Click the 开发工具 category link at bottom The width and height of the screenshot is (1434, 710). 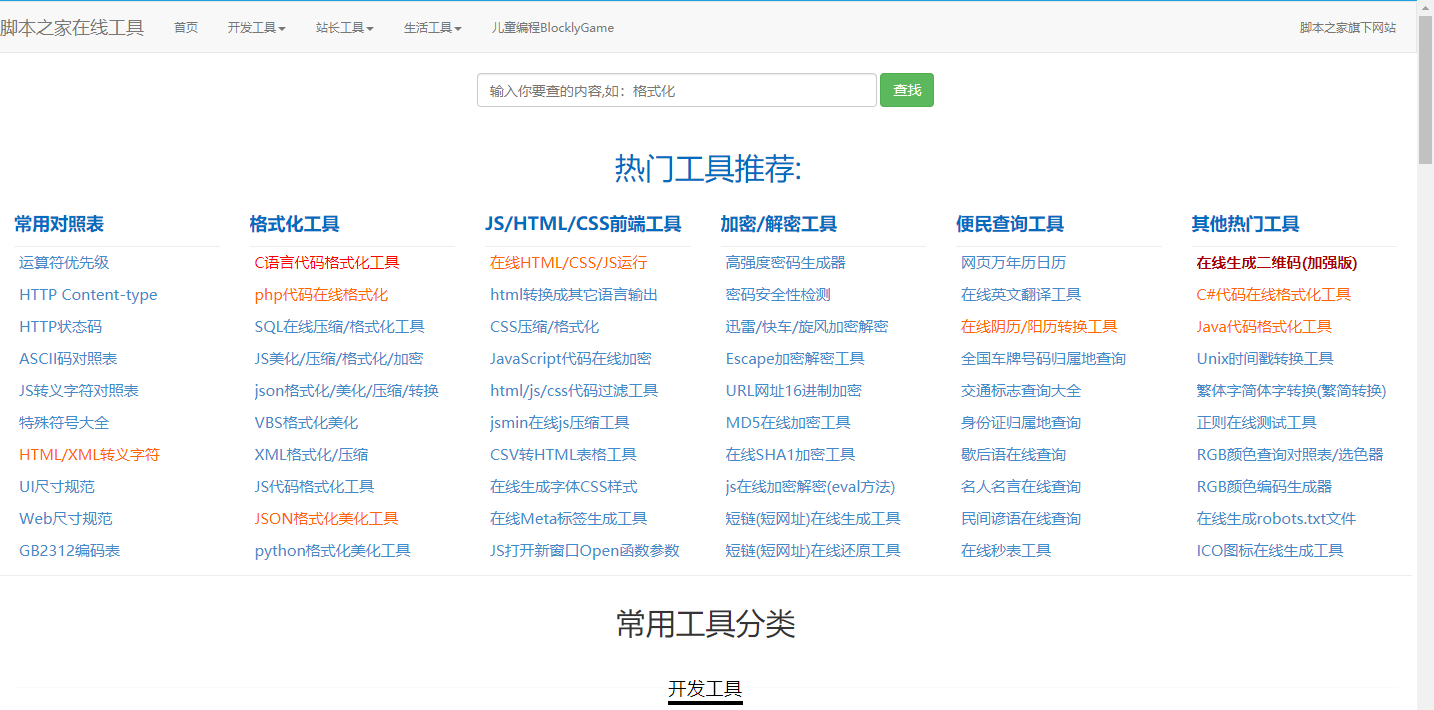coord(705,690)
